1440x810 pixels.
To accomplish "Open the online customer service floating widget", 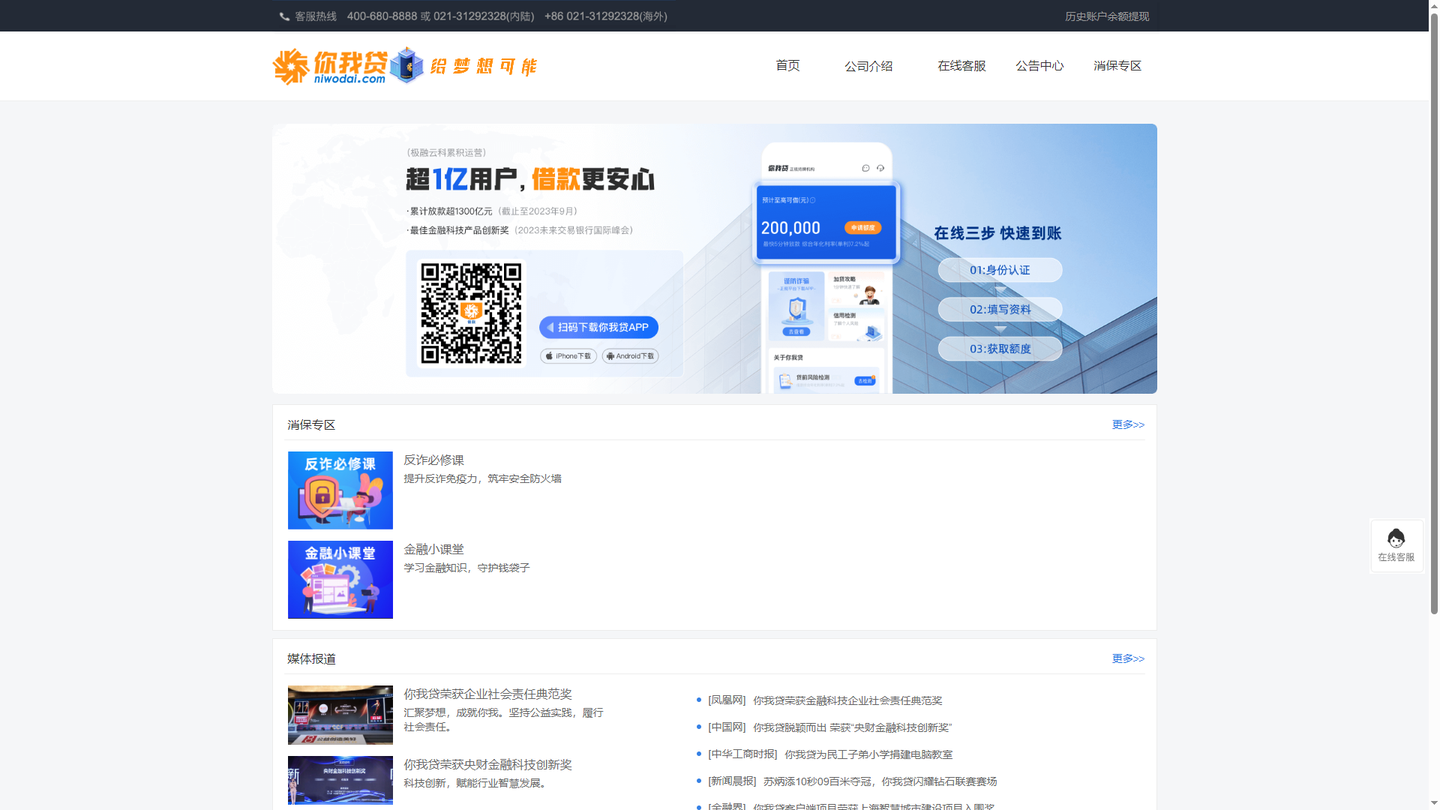I will (1396, 546).
